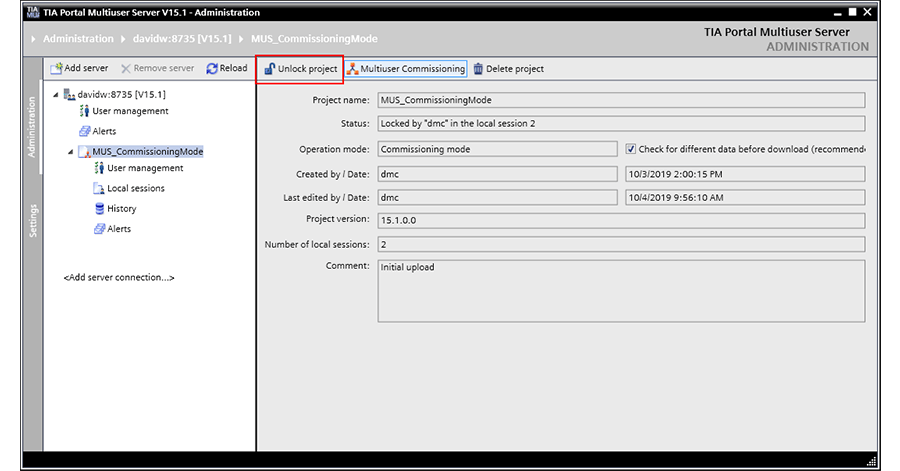Click the Remove server X icon
Image resolution: width=900 pixels, height=471 pixels.
click(125, 69)
